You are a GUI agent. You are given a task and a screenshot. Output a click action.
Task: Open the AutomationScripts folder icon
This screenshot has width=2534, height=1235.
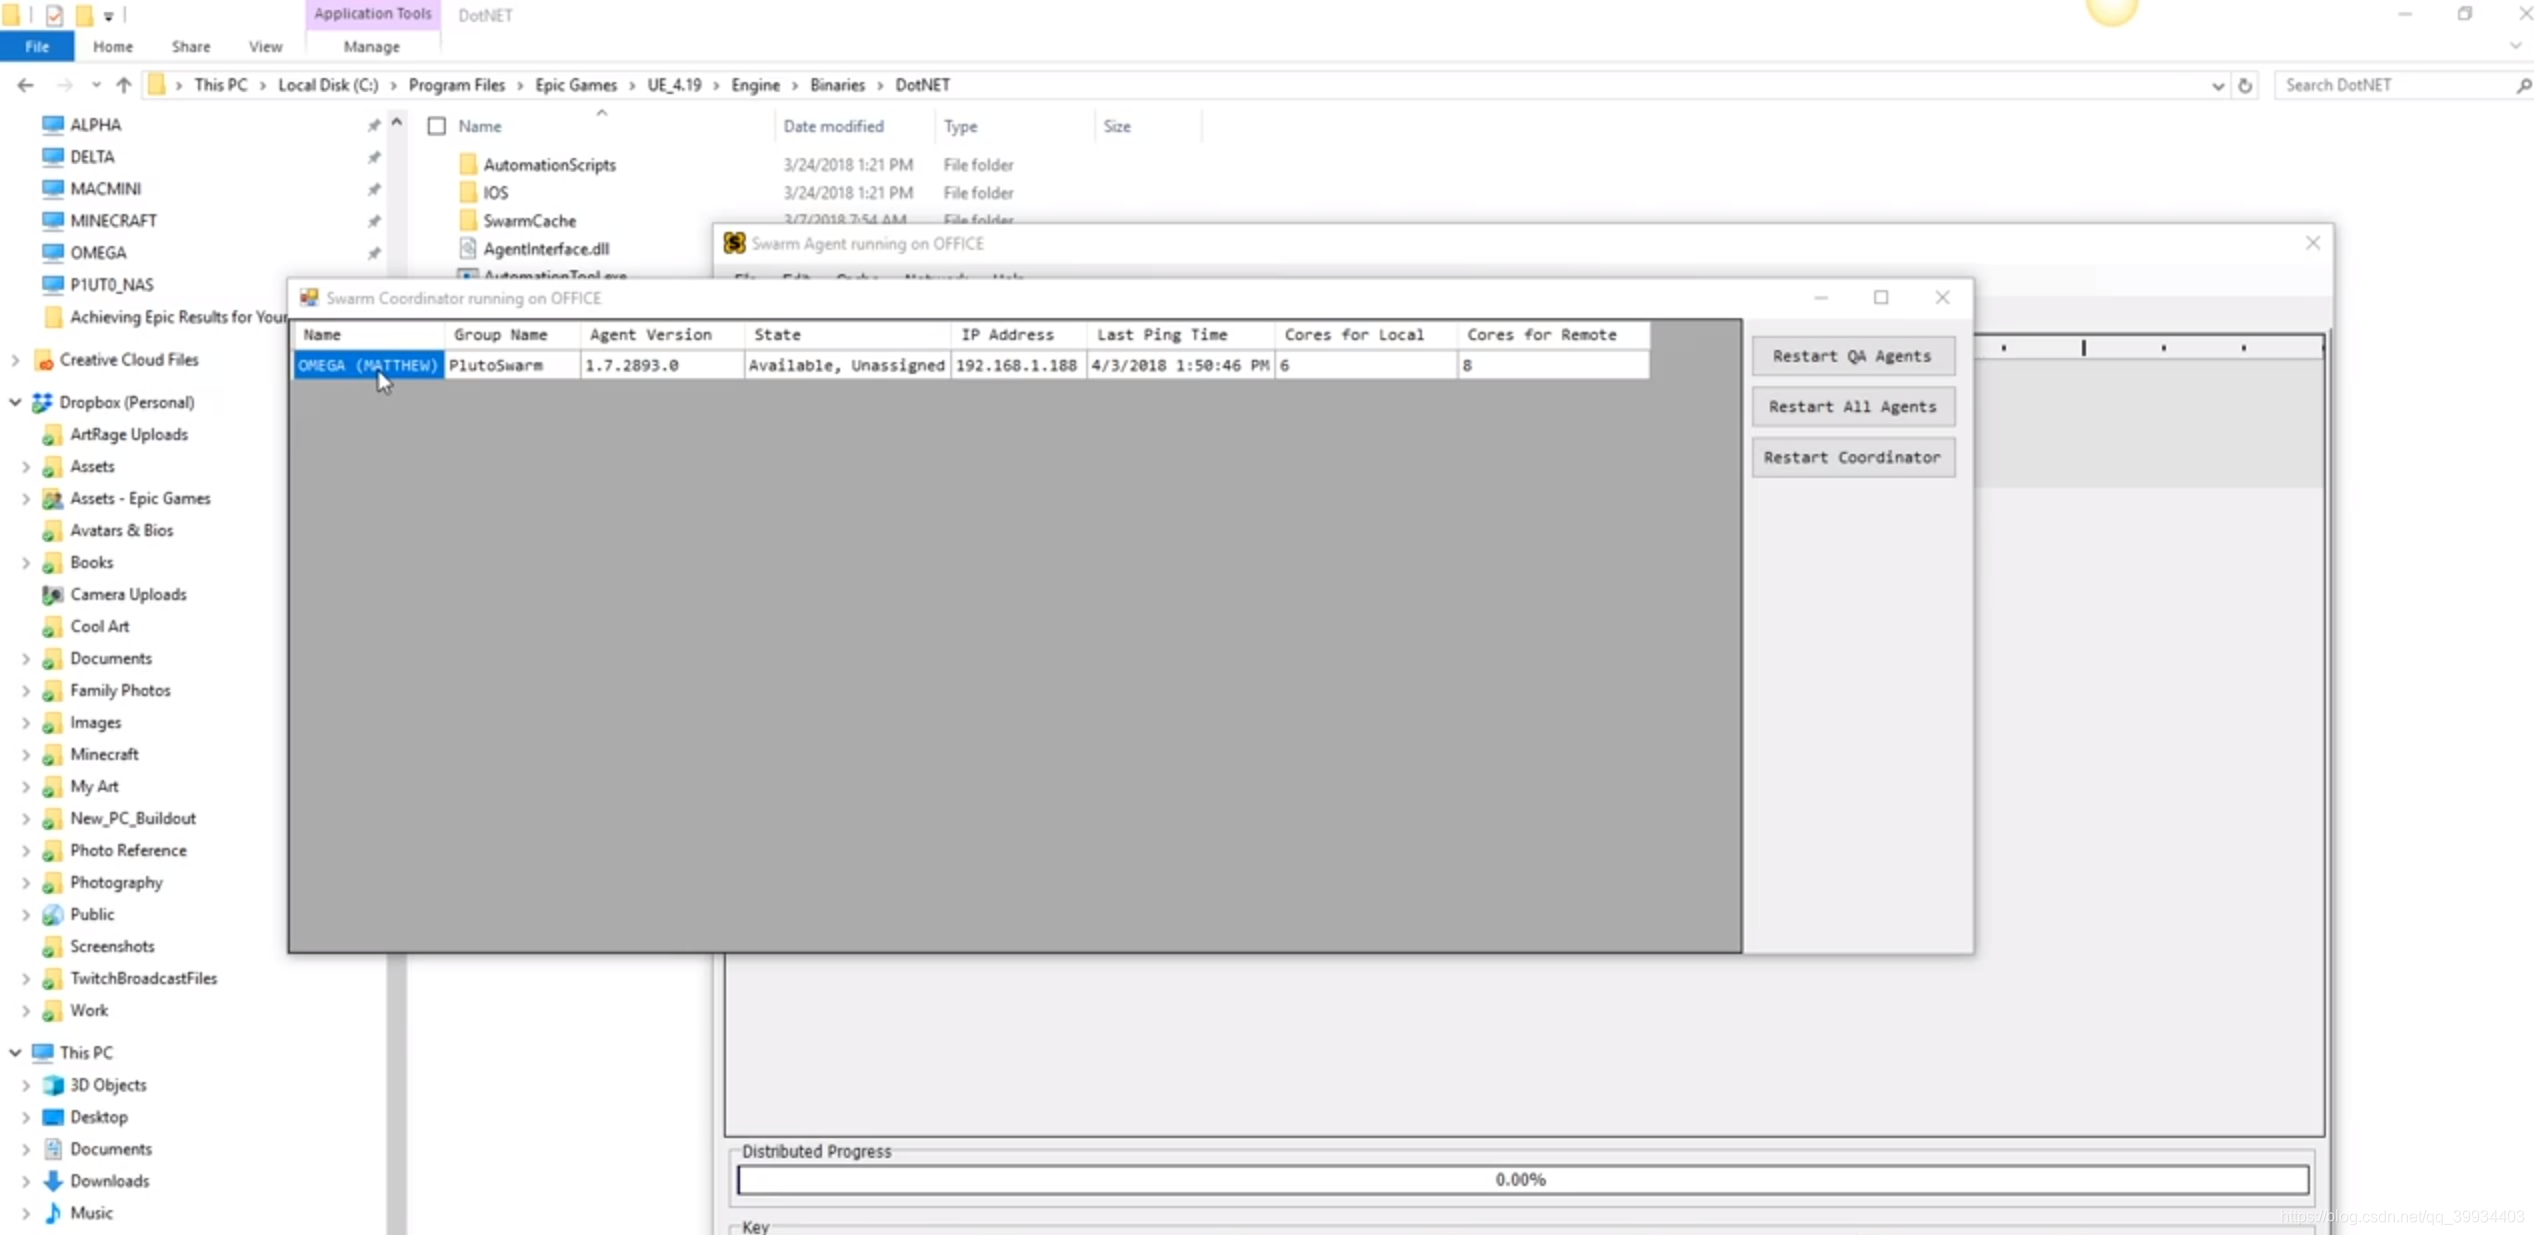[468, 164]
